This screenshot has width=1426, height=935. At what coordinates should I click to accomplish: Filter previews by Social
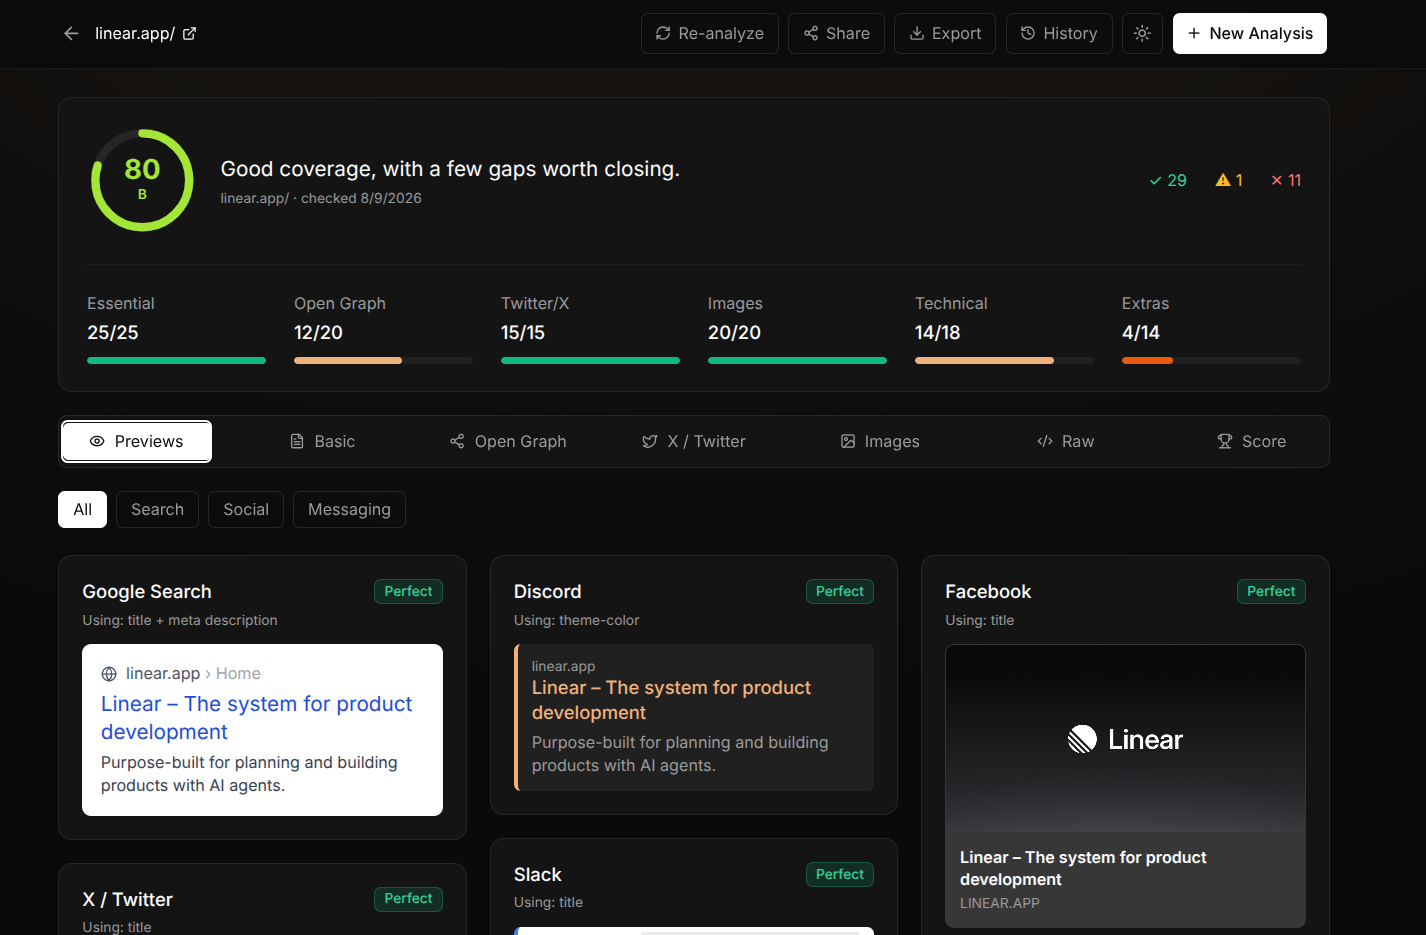pyautogui.click(x=246, y=509)
